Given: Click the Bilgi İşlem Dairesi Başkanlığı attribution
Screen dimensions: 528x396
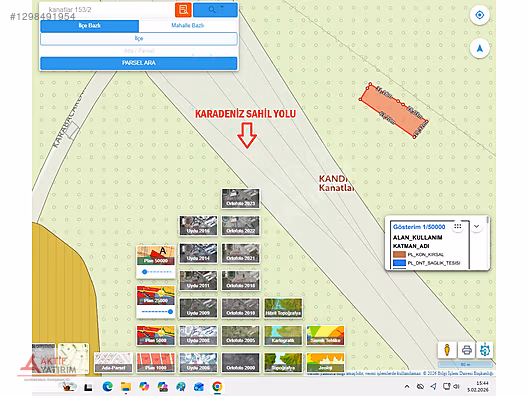Looking at the screenshot, I should click(x=458, y=373).
